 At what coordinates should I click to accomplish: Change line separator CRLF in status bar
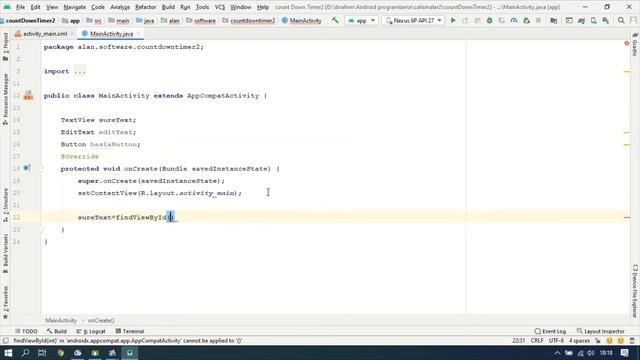coord(537,341)
